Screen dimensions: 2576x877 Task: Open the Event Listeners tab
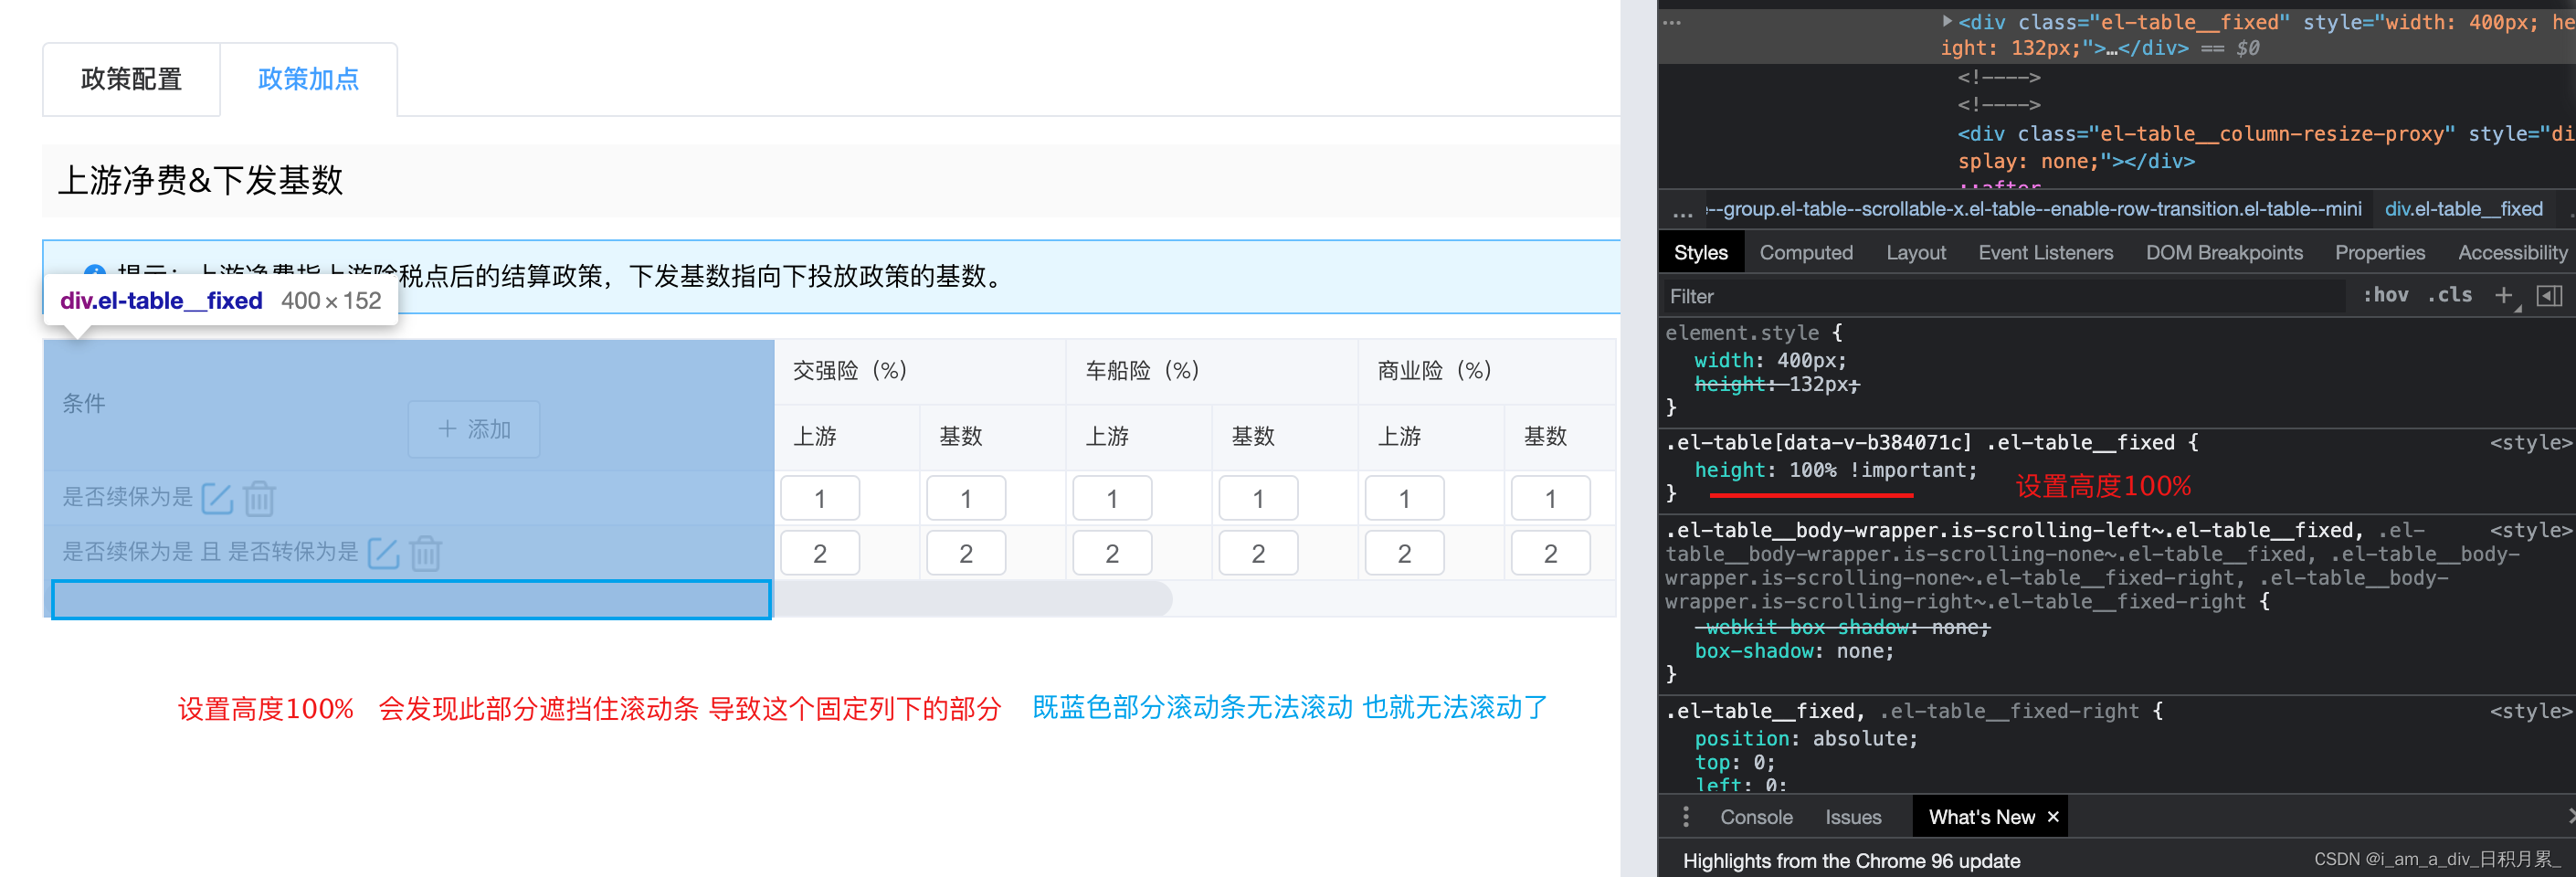[2045, 253]
